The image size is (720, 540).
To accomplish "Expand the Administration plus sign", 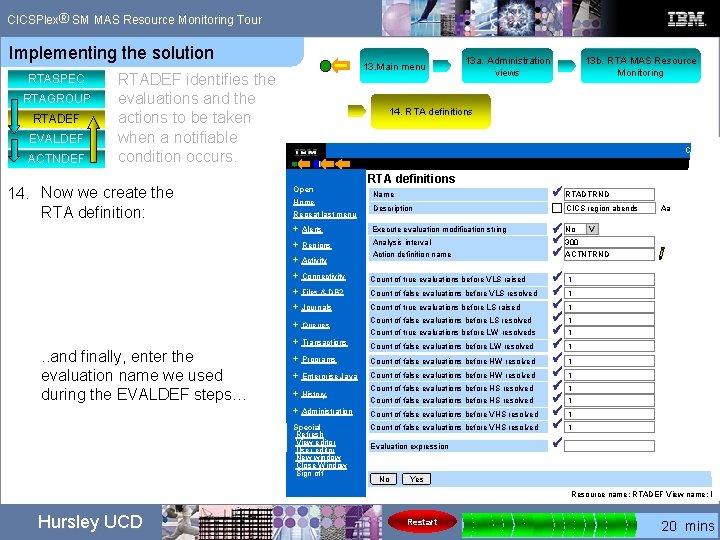I will (296, 411).
